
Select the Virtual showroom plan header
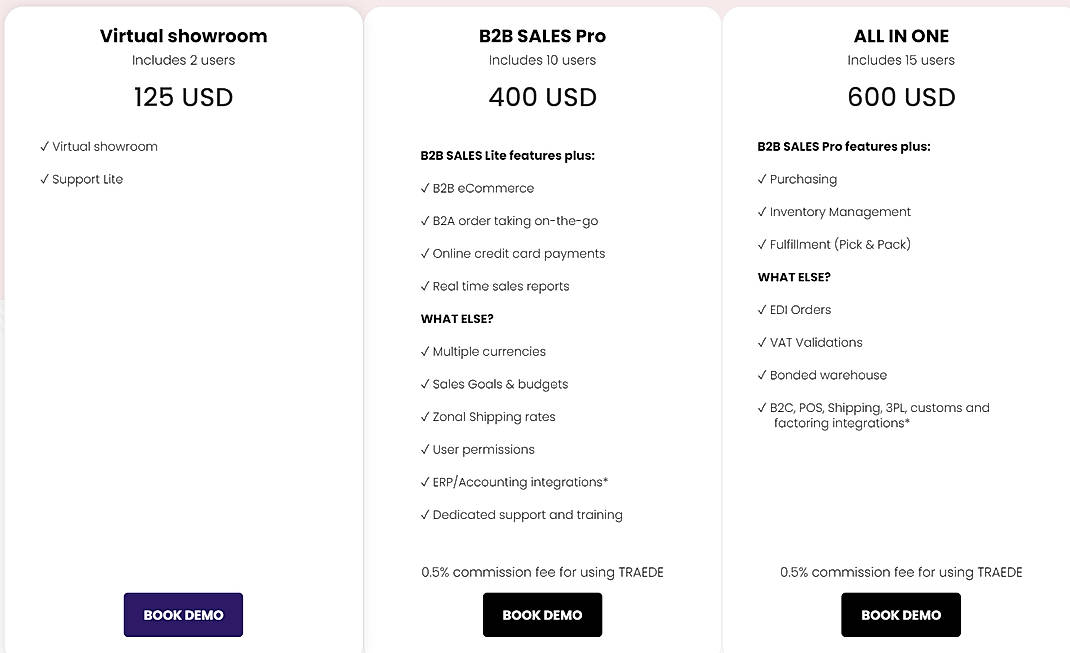pos(183,35)
